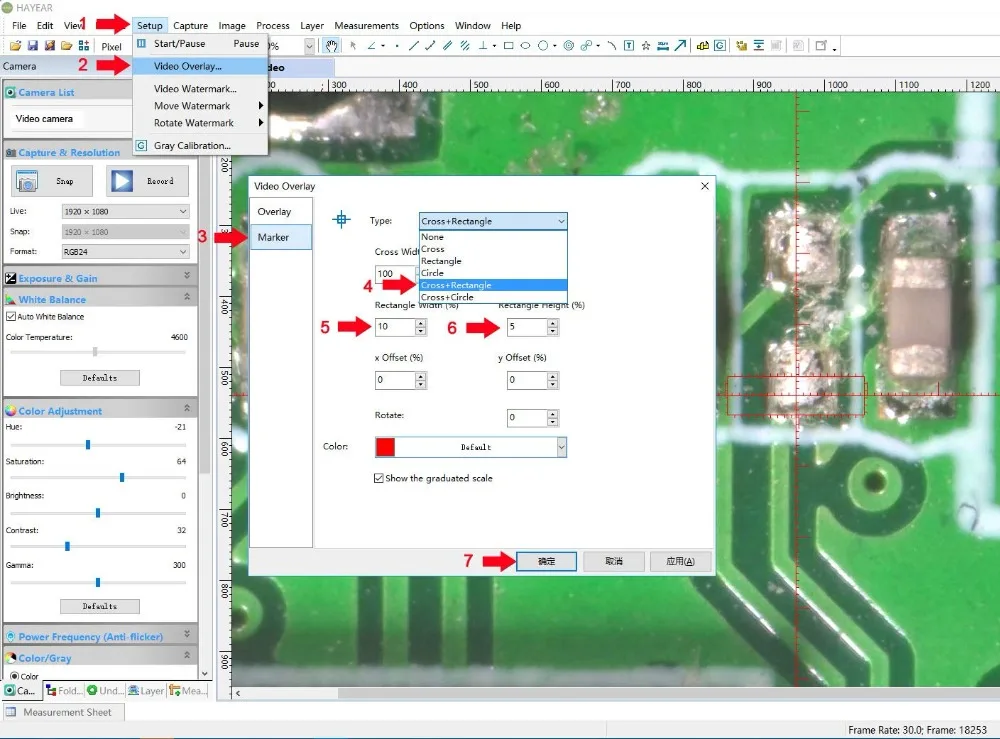Uncheck Show the graduated scale

tap(379, 478)
